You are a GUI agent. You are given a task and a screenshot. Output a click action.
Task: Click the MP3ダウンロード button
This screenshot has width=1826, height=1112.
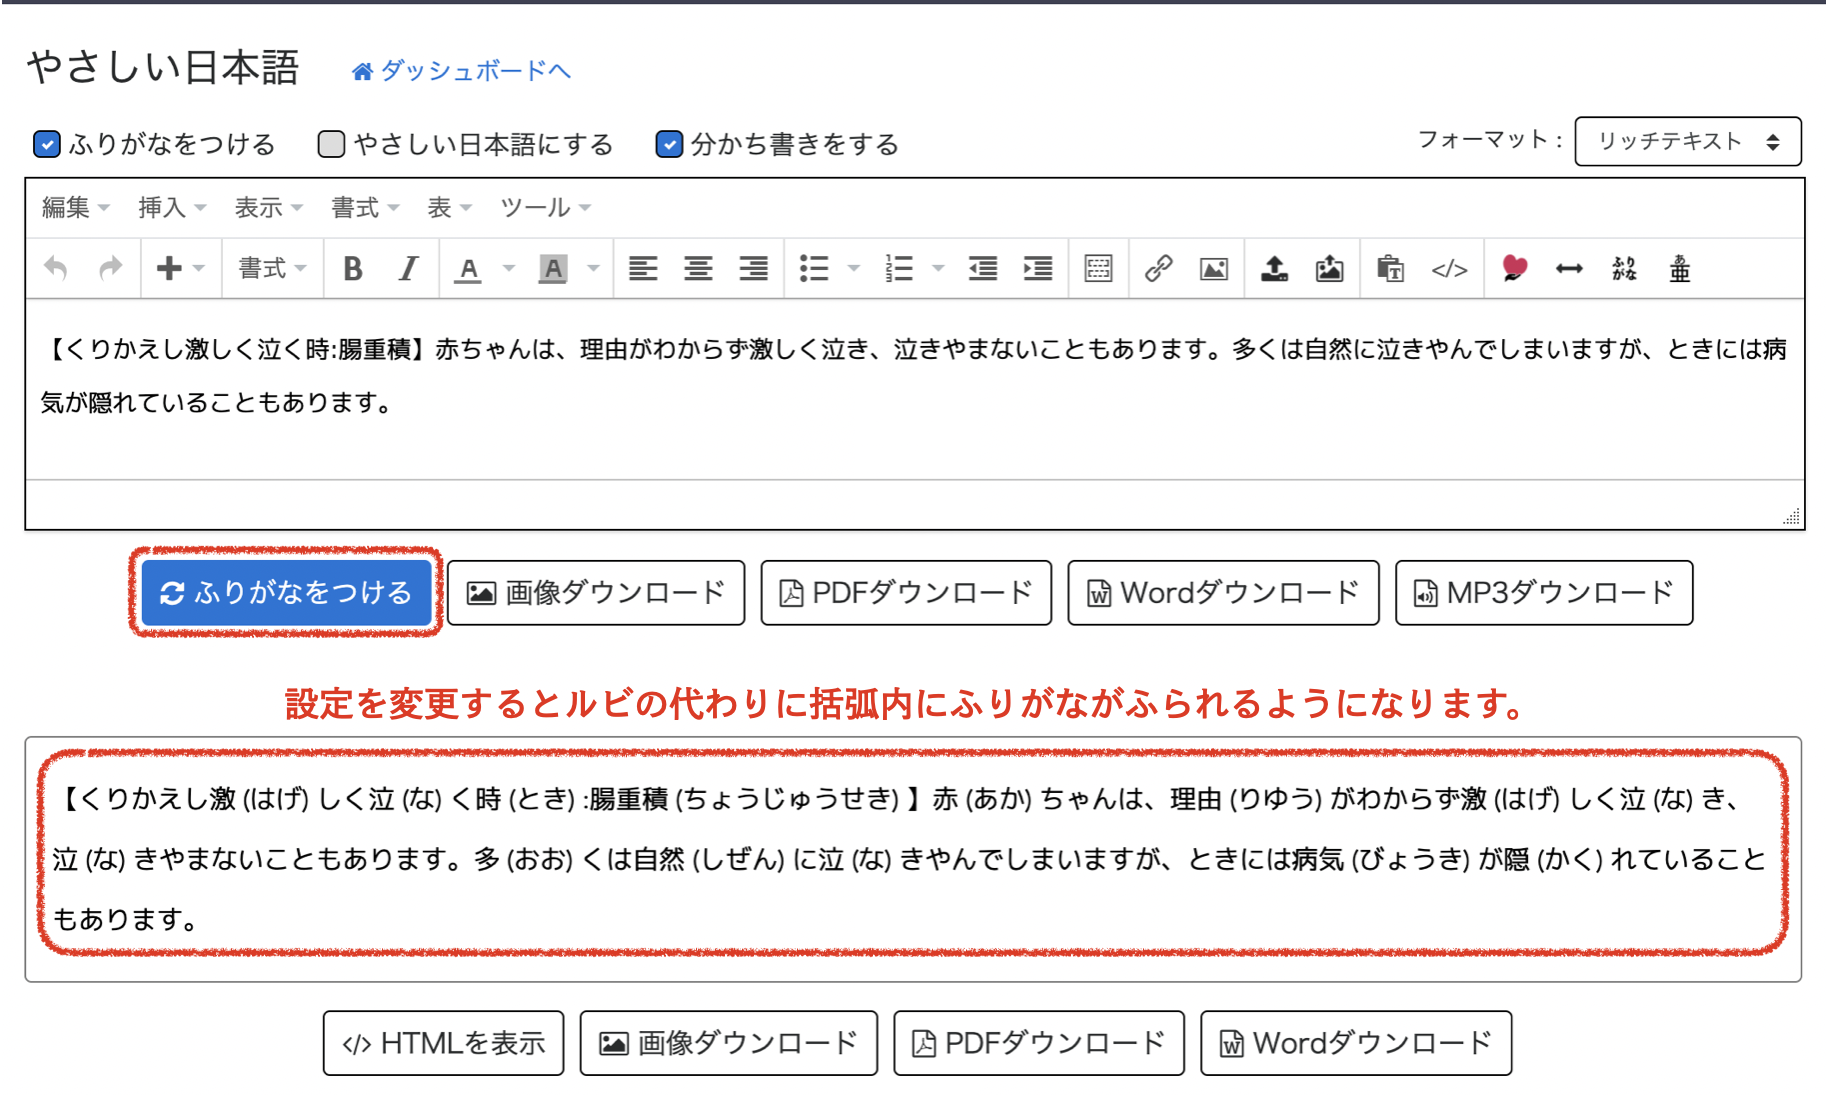(1543, 592)
